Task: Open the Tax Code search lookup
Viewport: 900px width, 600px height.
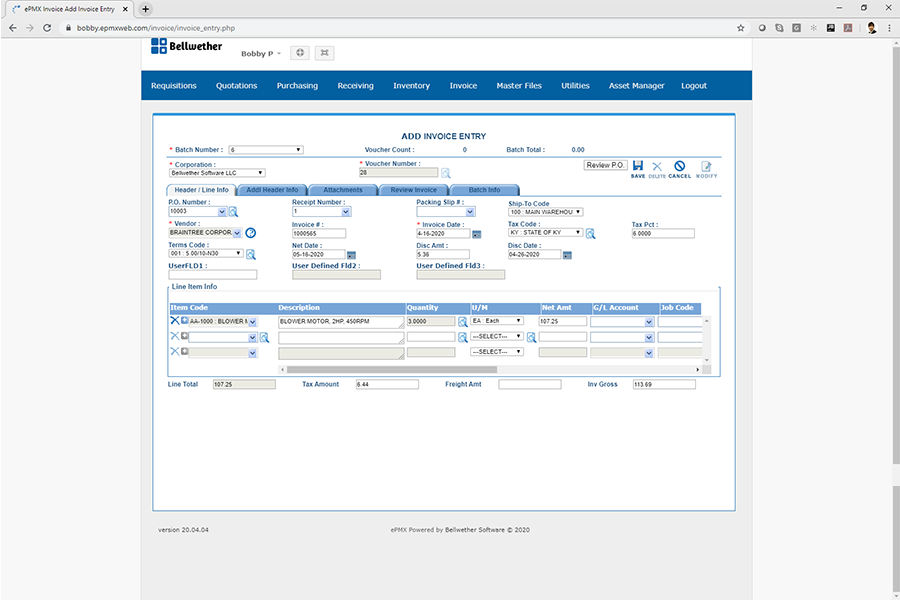Action: [x=590, y=233]
